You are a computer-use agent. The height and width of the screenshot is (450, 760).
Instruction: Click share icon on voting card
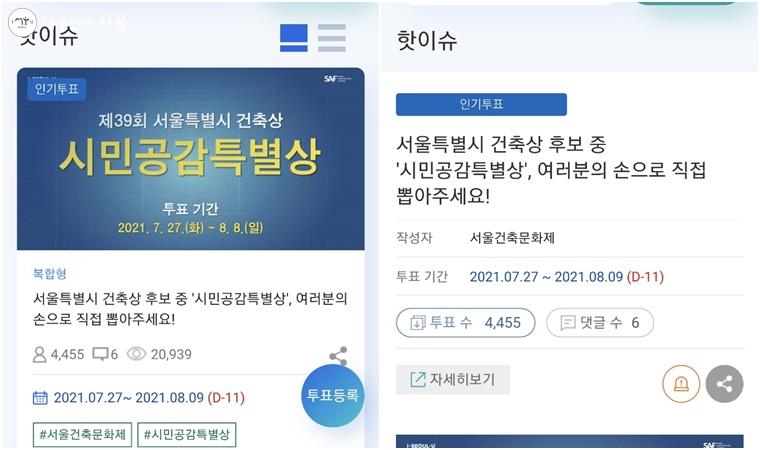coord(338,356)
